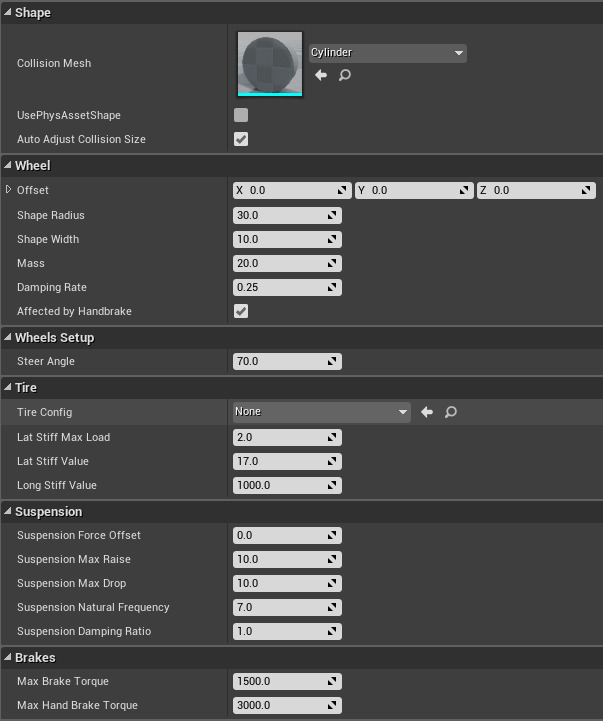Collapse the Brakes section

(x=35, y=657)
